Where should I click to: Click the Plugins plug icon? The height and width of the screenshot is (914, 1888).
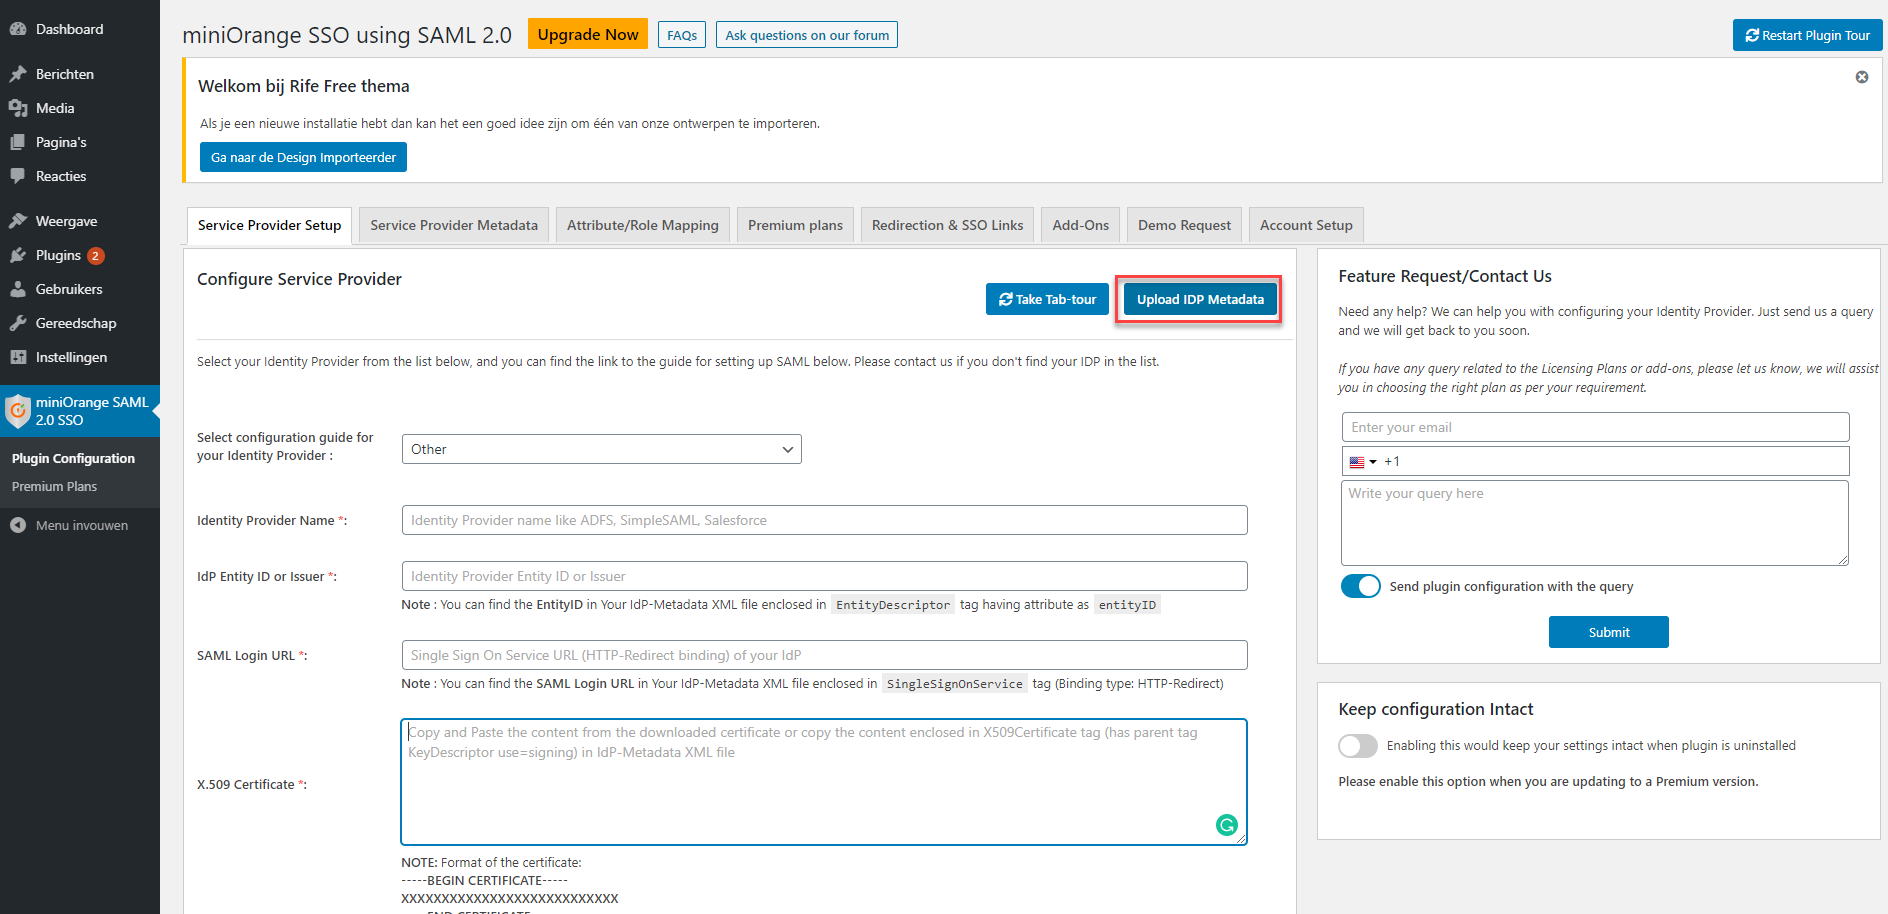click(18, 255)
